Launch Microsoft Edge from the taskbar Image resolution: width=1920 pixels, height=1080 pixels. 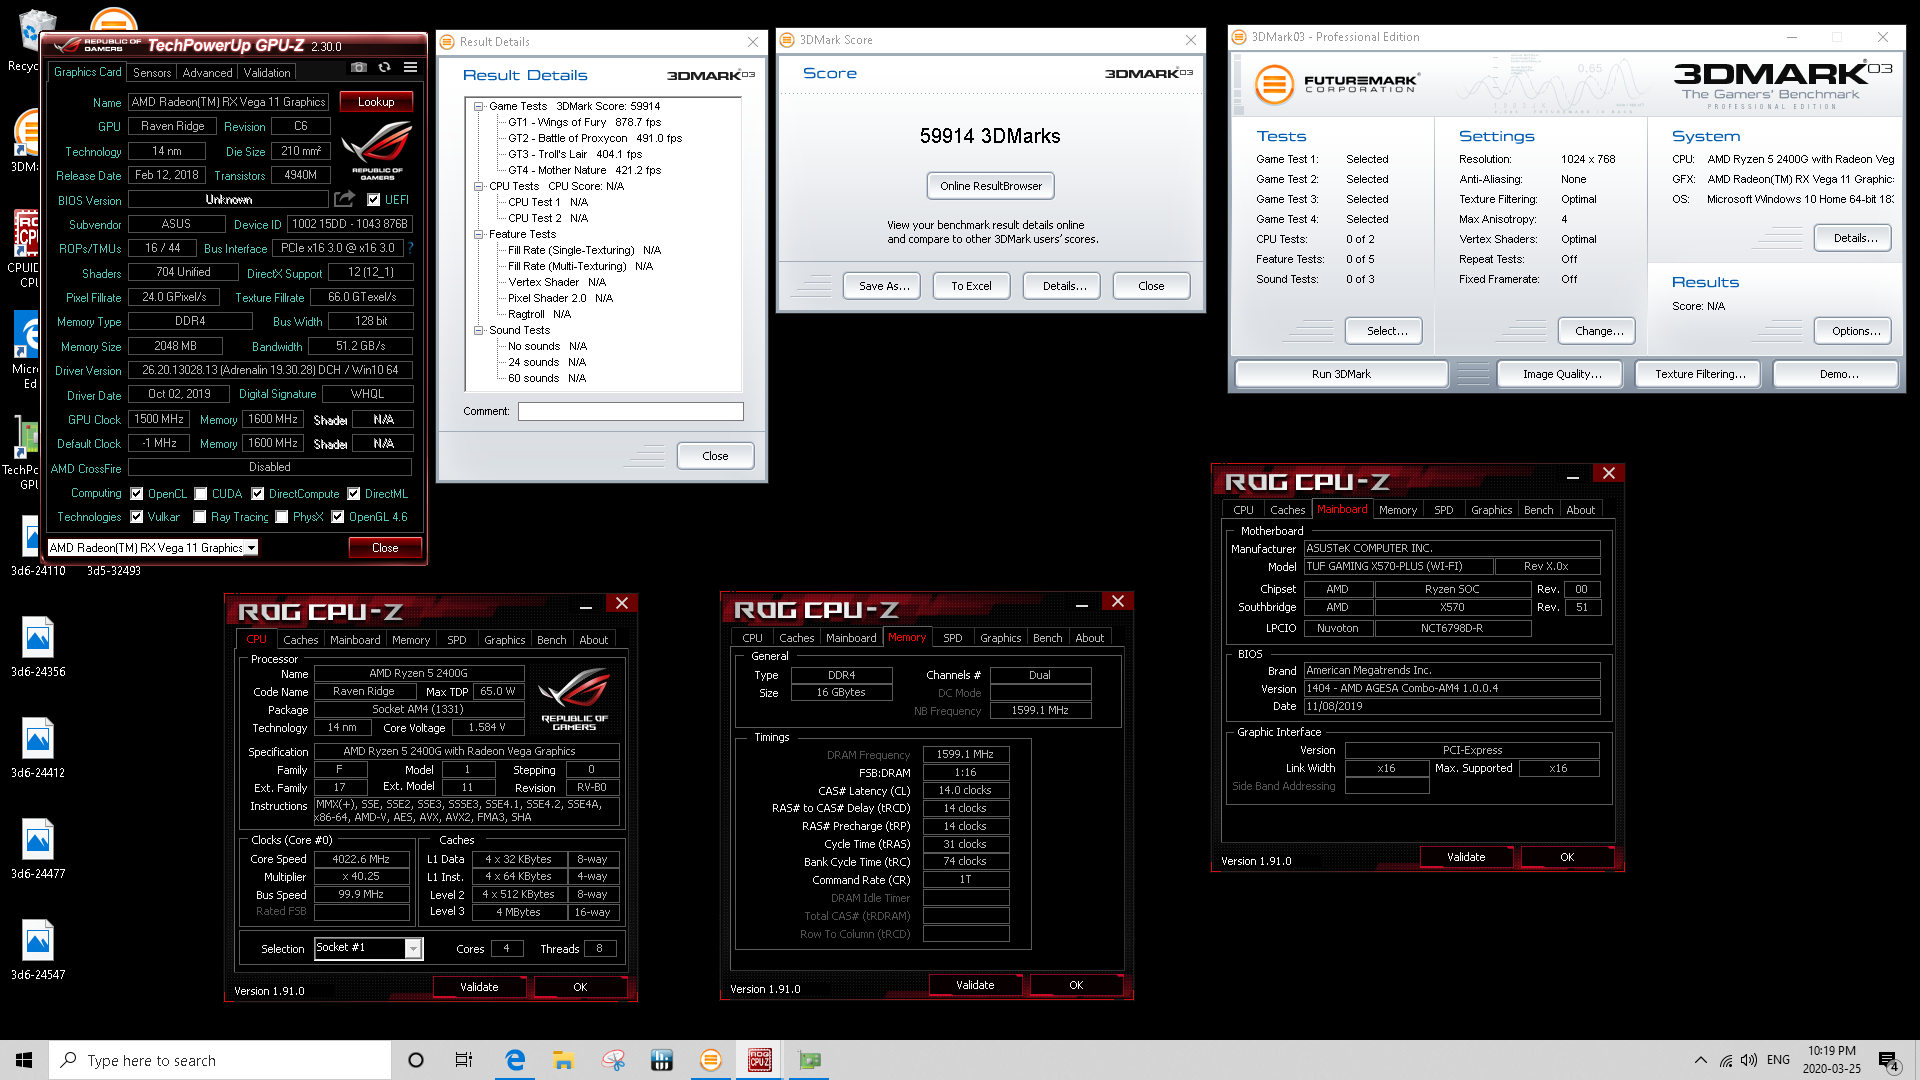515,1060
